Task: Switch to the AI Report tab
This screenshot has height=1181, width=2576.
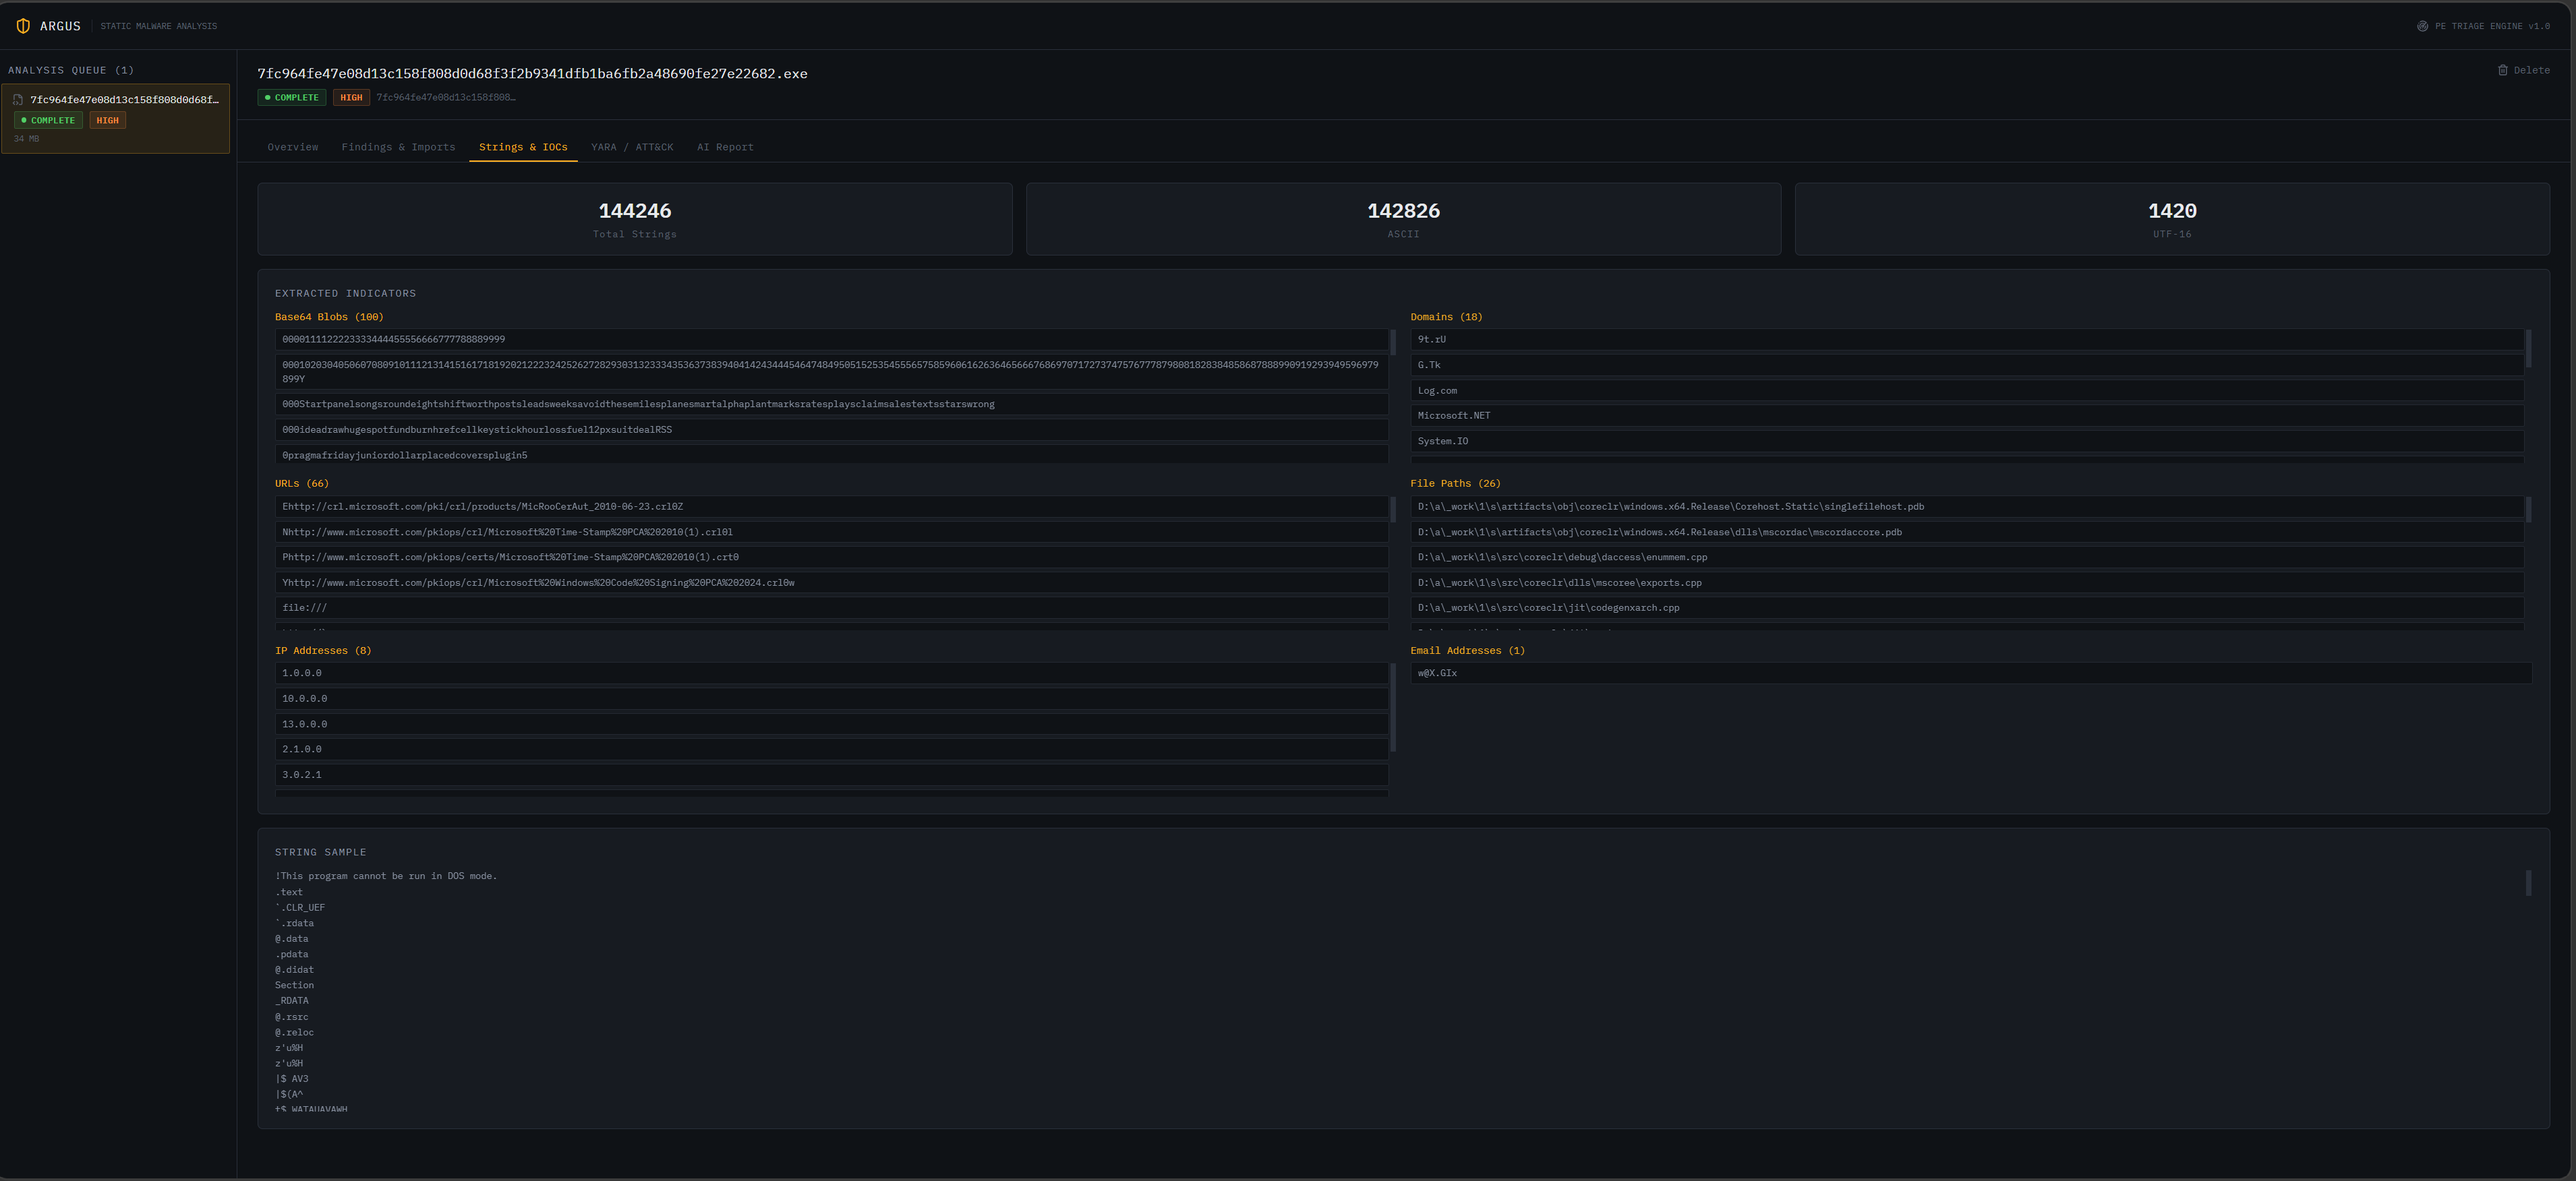Action: click(x=725, y=147)
